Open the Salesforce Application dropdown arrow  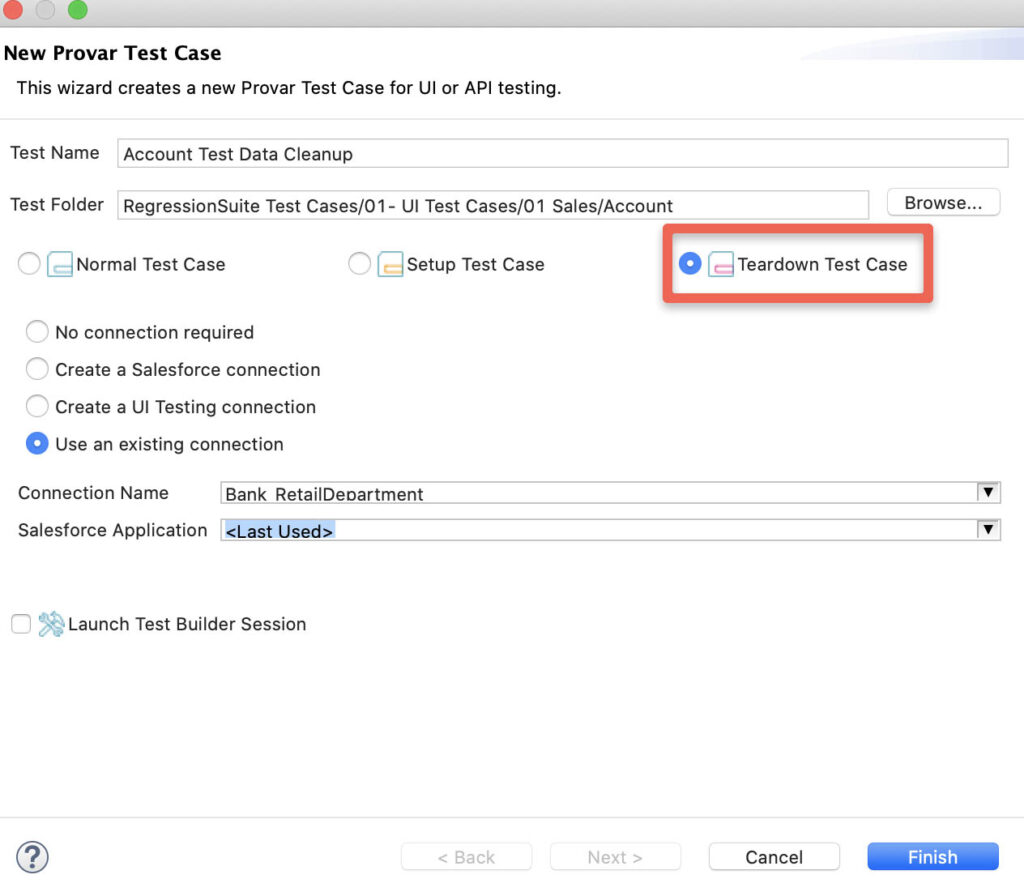click(x=988, y=530)
